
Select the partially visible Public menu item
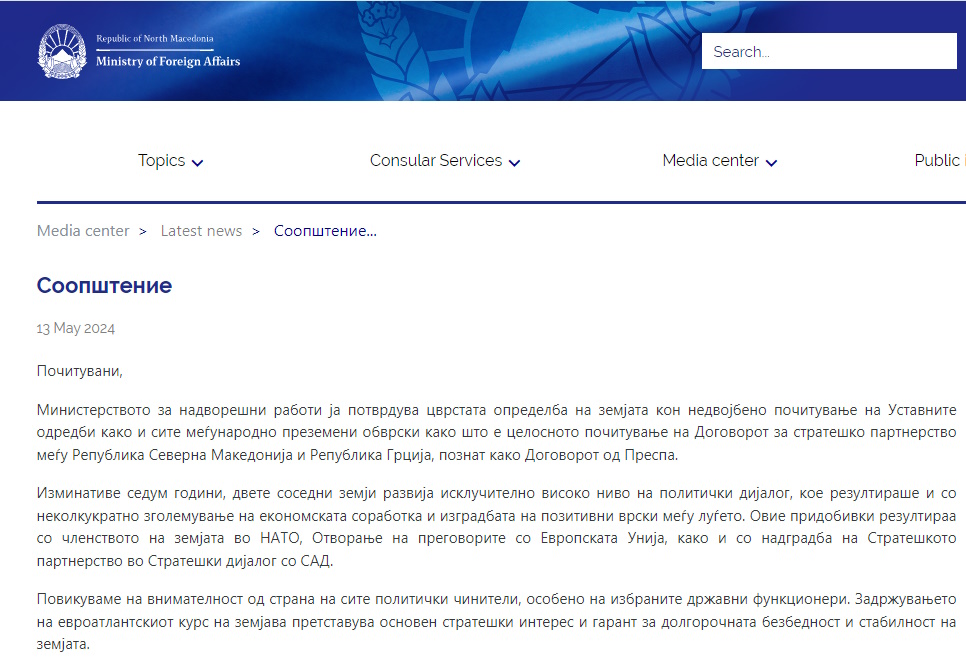coord(938,161)
